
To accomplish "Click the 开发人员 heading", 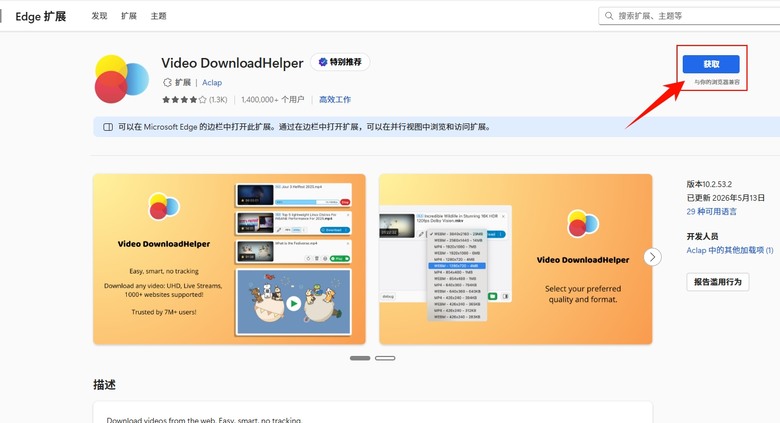I will tap(702, 236).
